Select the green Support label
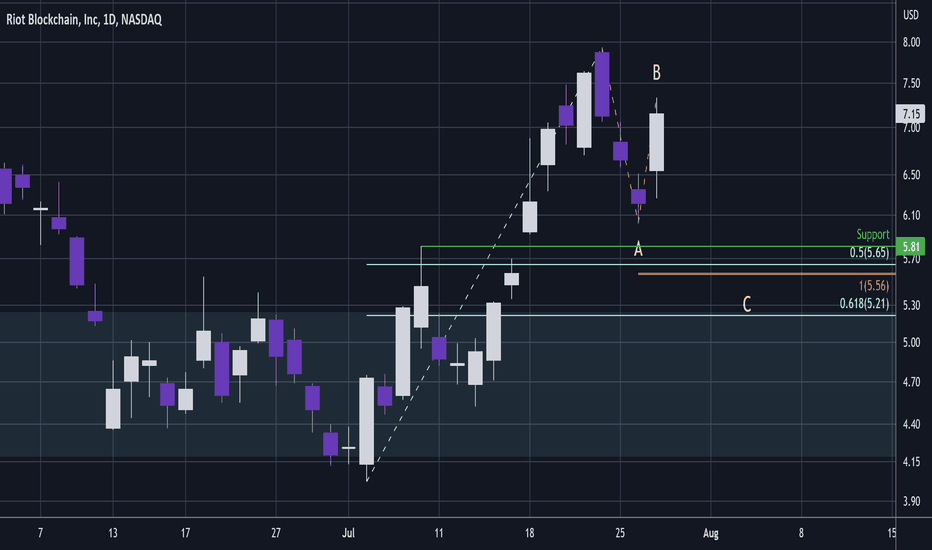The image size is (932, 550). 873,234
